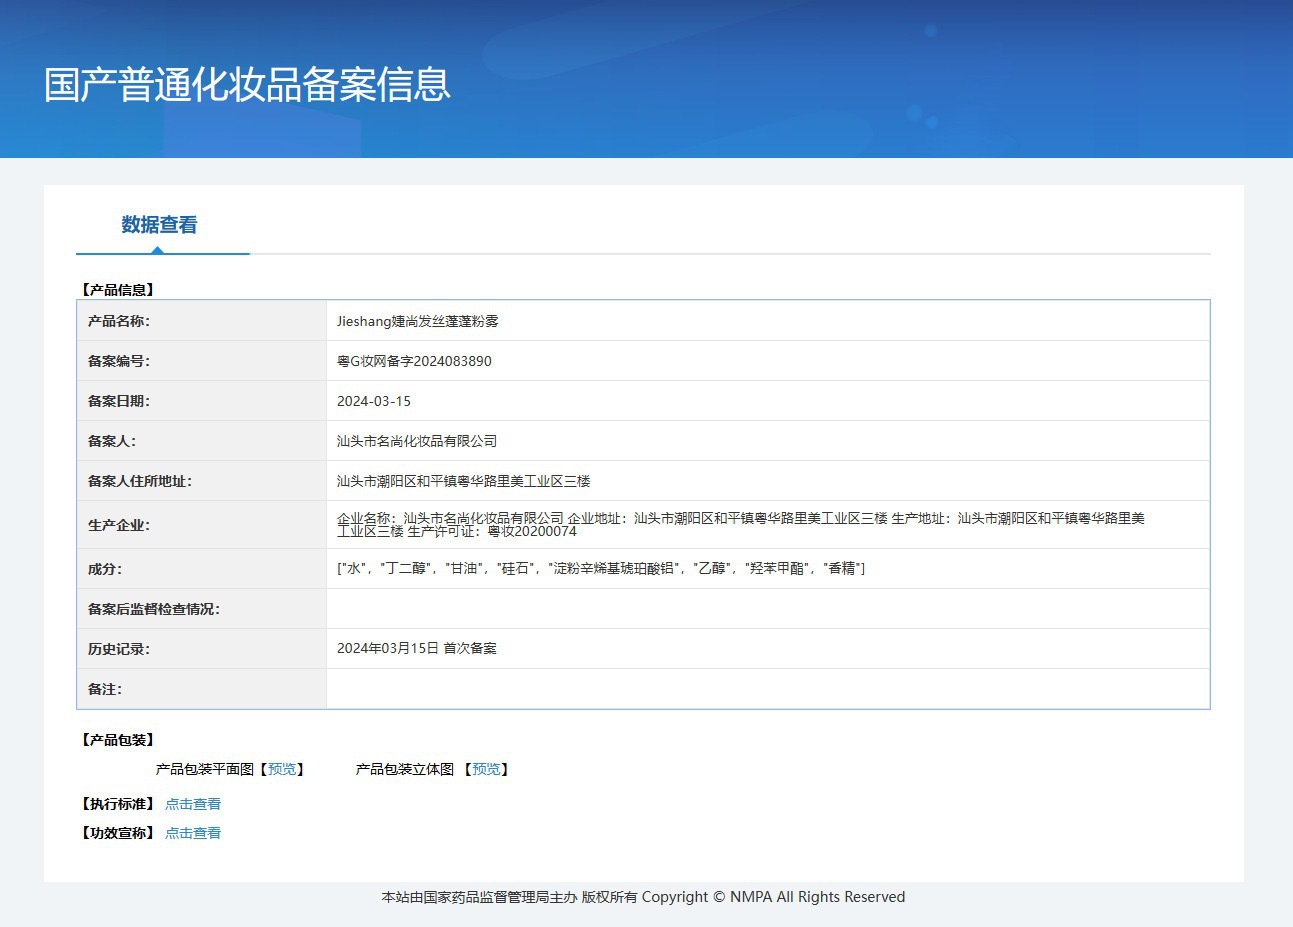The width and height of the screenshot is (1293, 927).
Task: Click 点击查看 next to 执行标准
Action: pos(193,804)
